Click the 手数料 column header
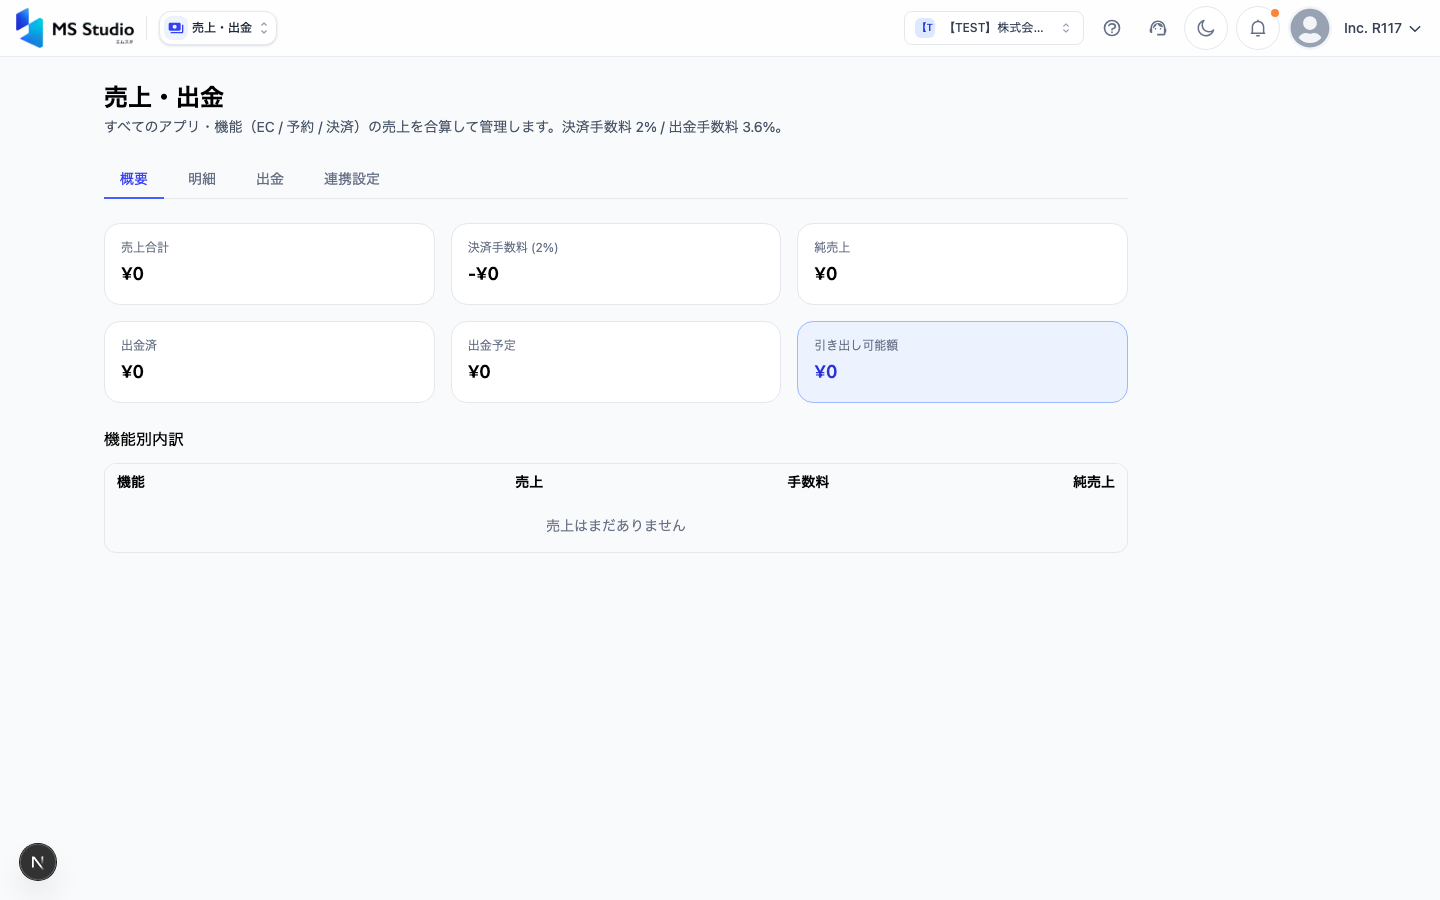This screenshot has width=1440, height=900. pyautogui.click(x=808, y=482)
